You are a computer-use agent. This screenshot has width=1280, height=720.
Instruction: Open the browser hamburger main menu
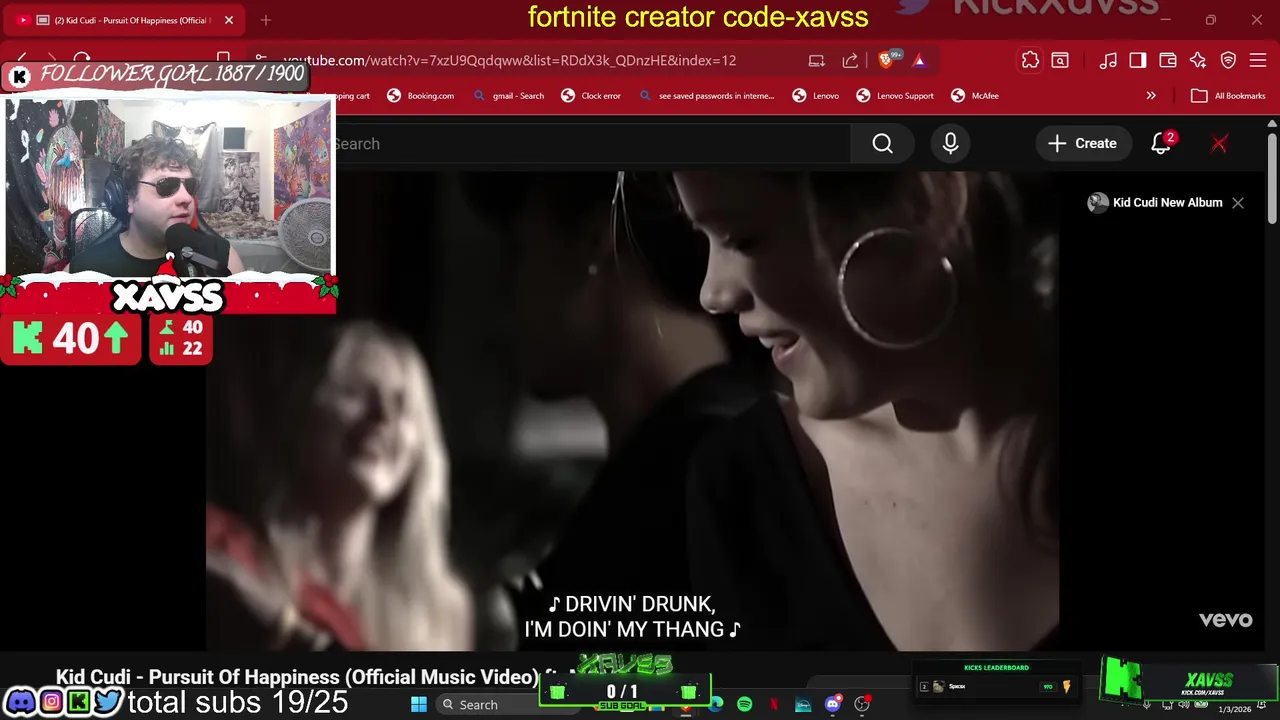click(1258, 61)
